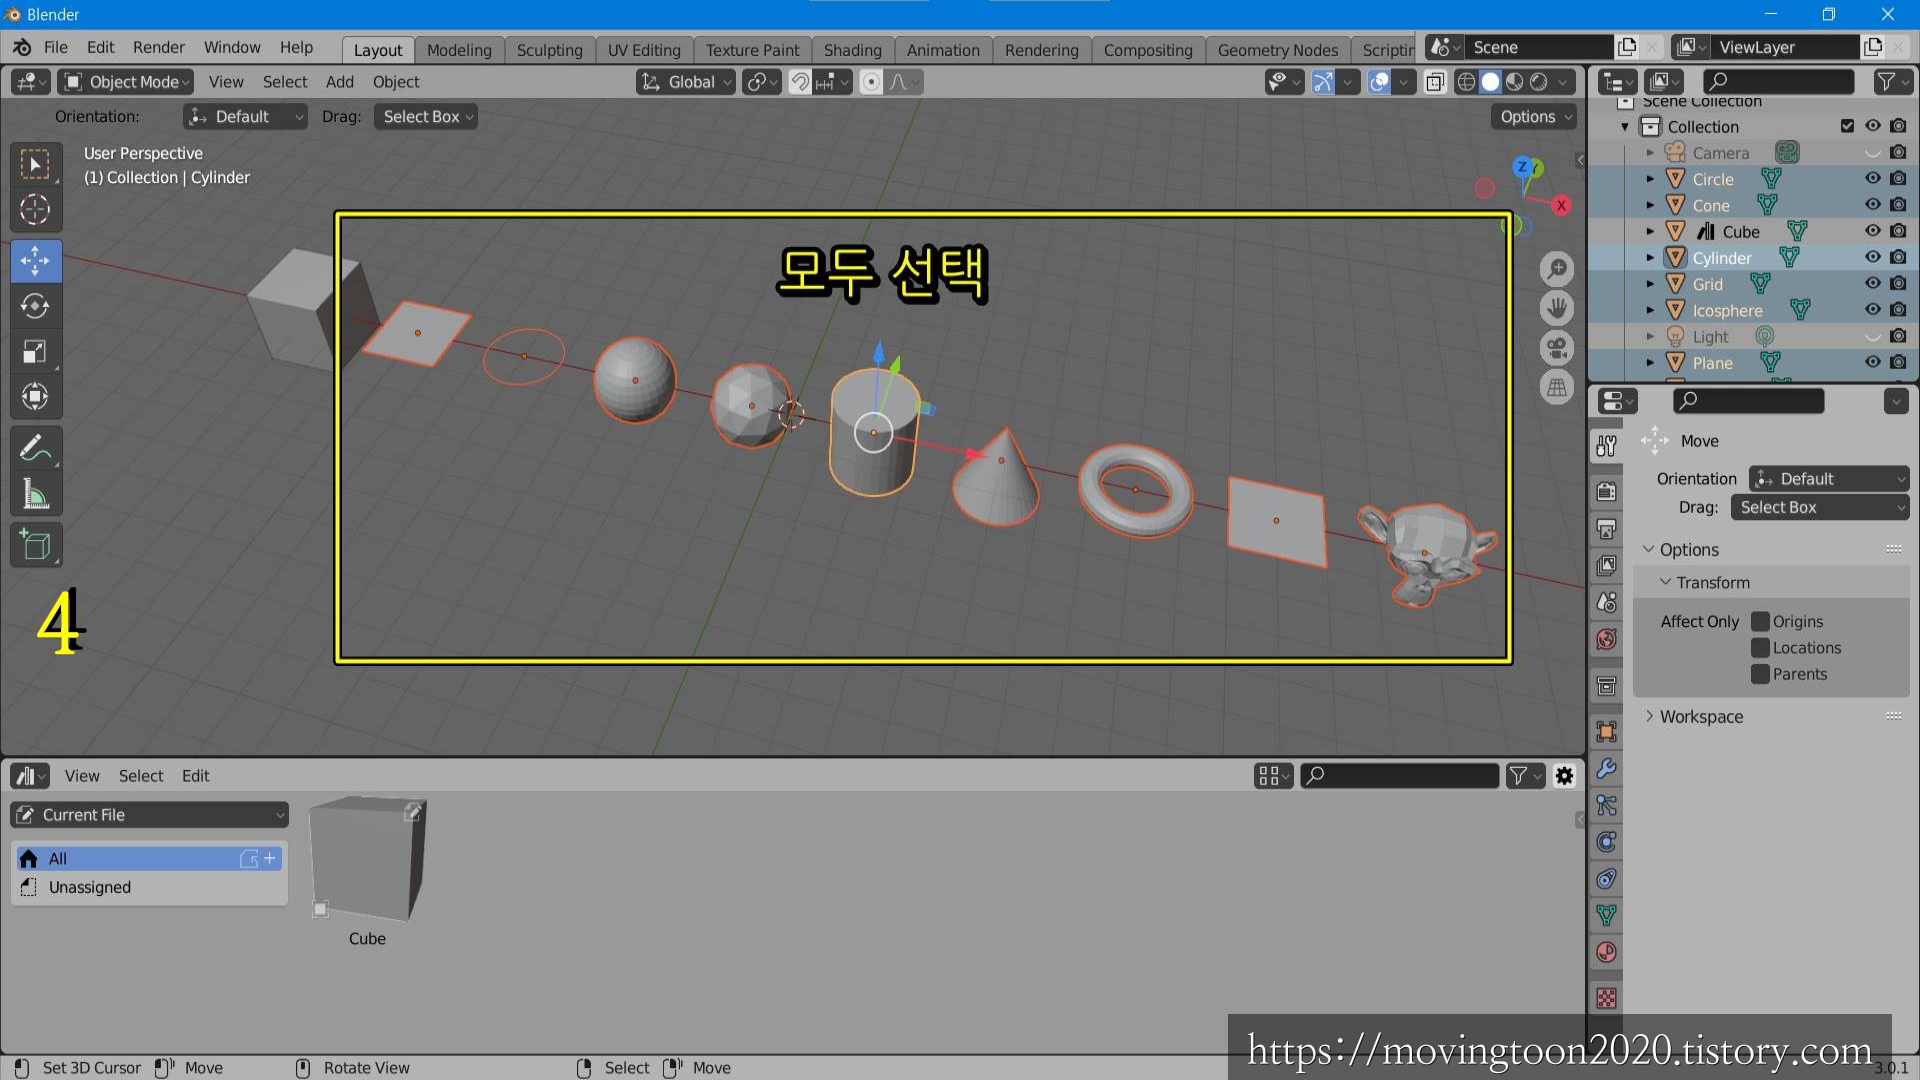Open the View Layer properties tab
Screen dimensions: 1920x1080
(x=1607, y=566)
